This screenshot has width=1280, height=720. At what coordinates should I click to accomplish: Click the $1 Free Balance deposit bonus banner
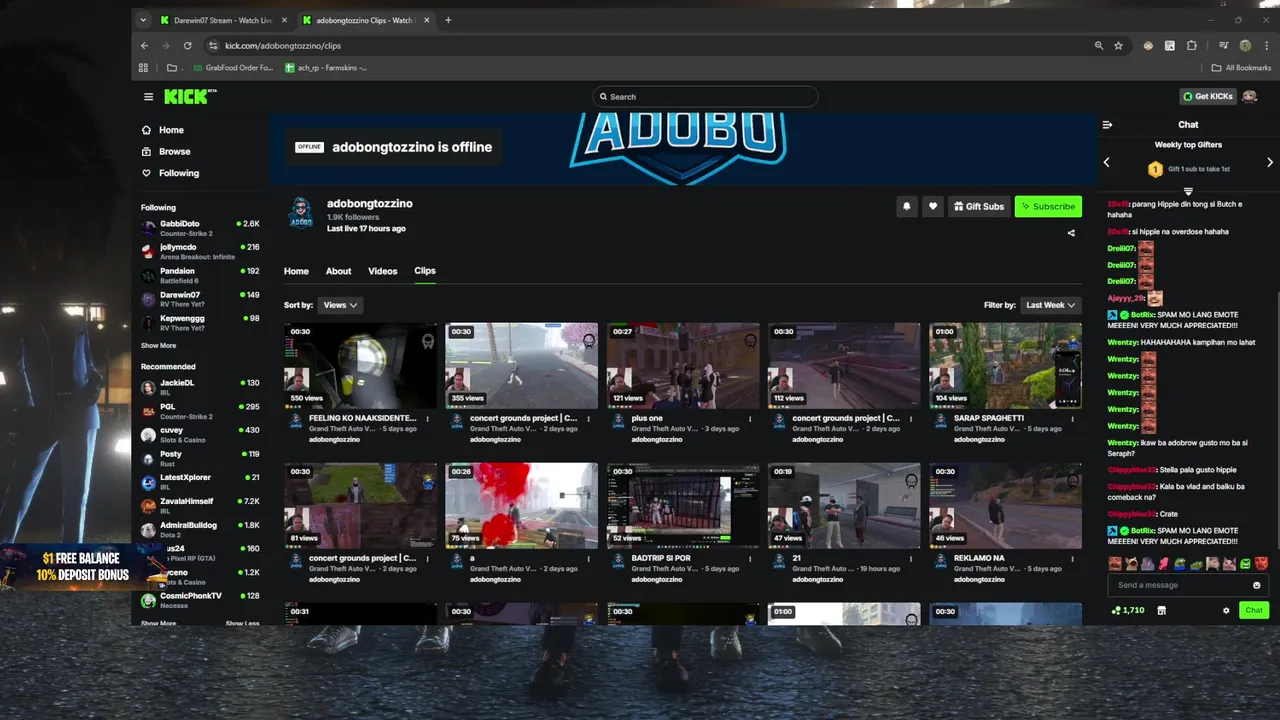click(84, 566)
